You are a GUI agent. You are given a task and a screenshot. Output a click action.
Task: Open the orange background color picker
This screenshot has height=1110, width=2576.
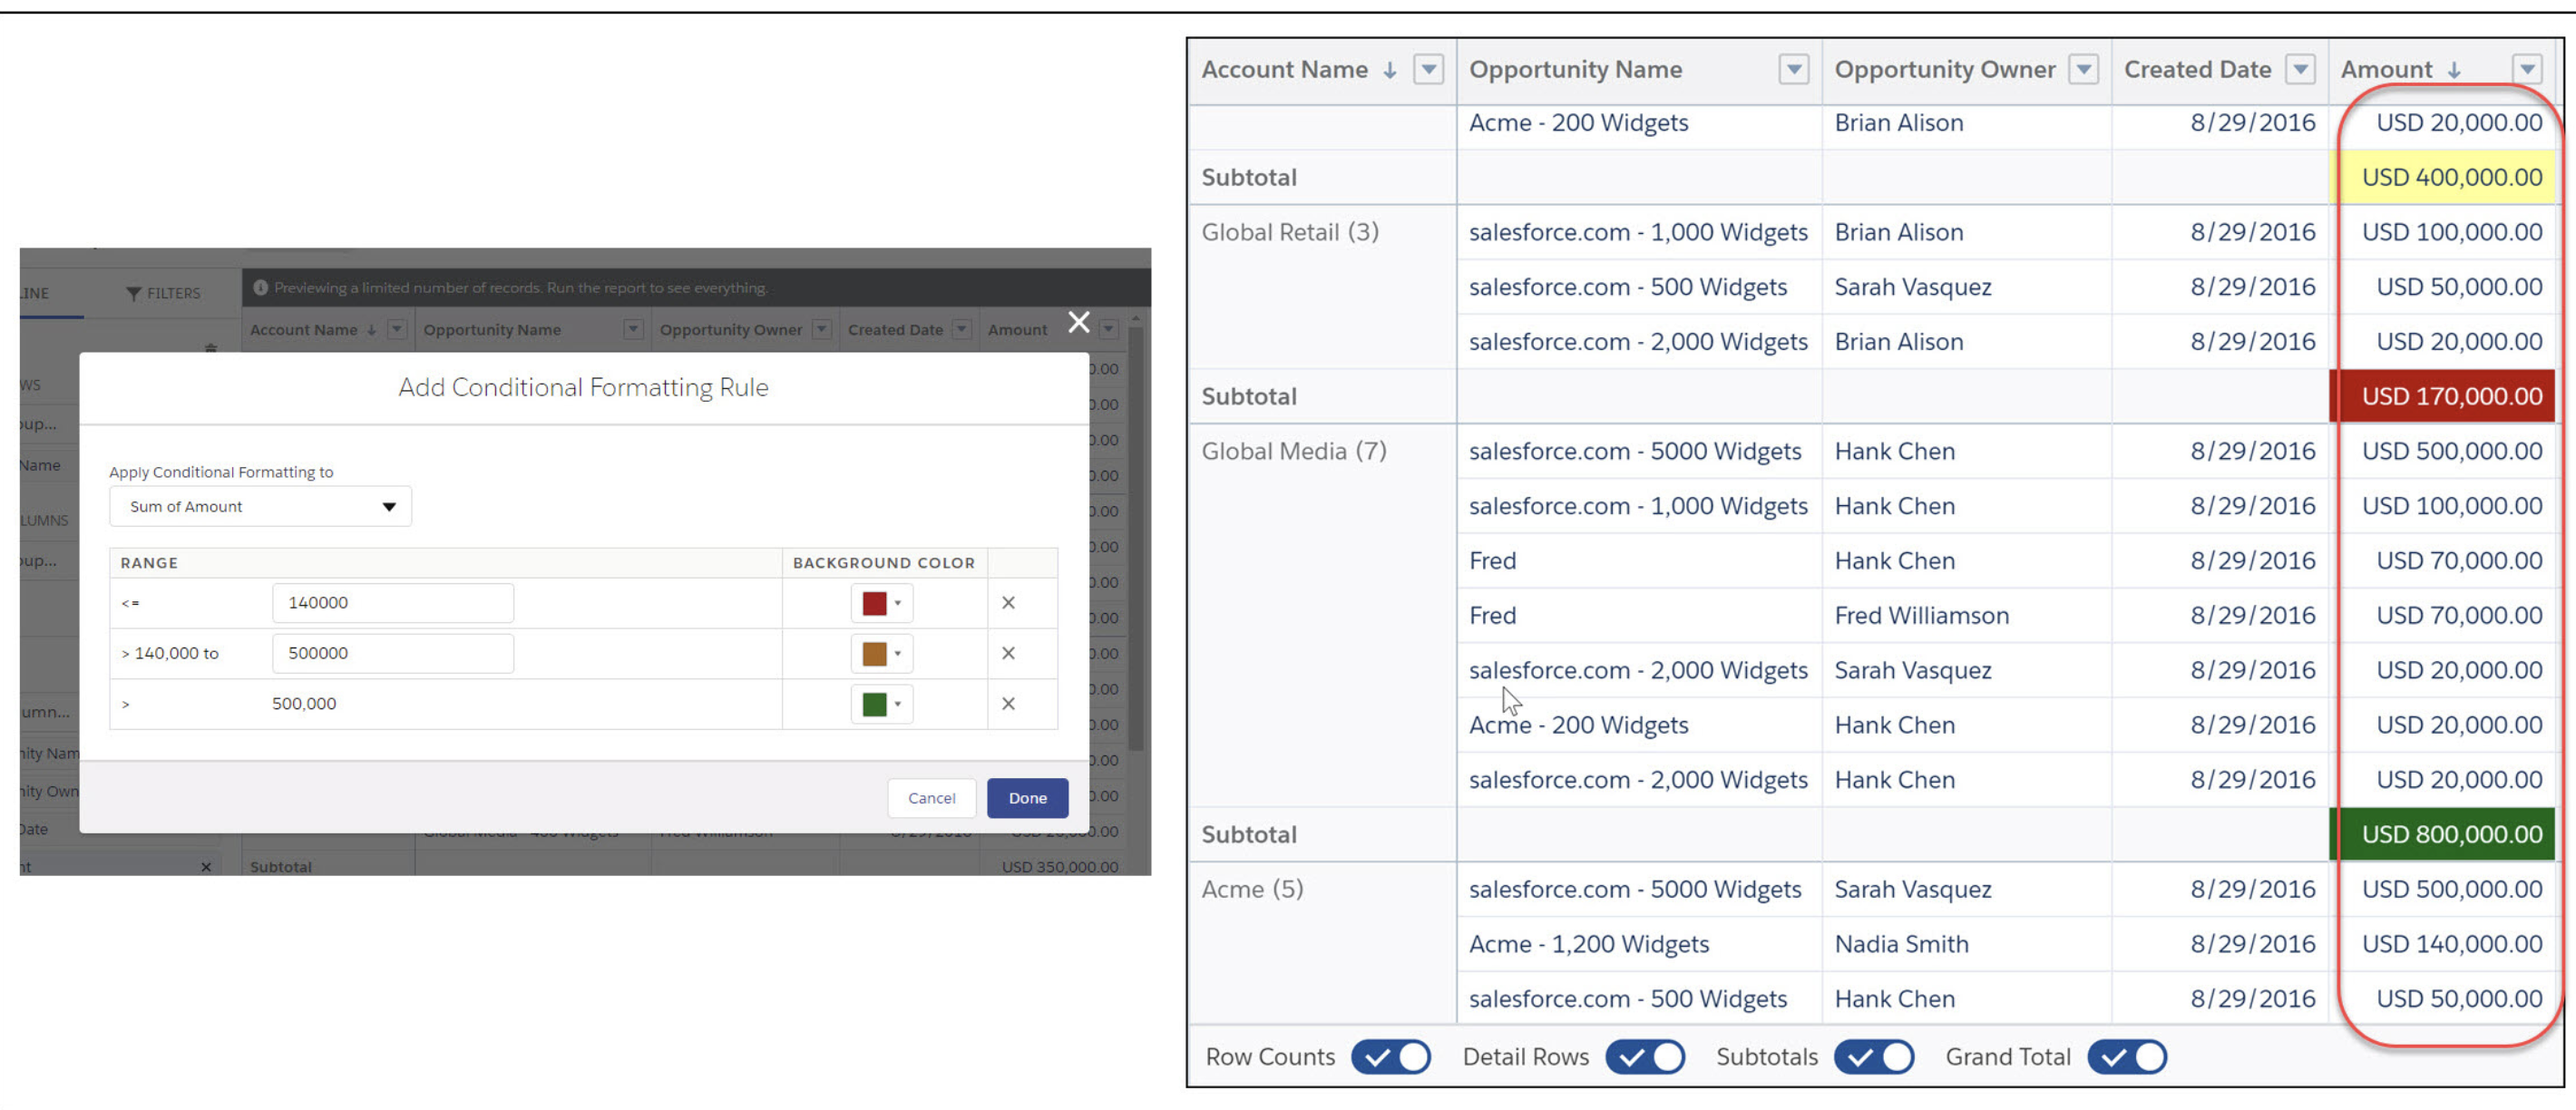[881, 653]
